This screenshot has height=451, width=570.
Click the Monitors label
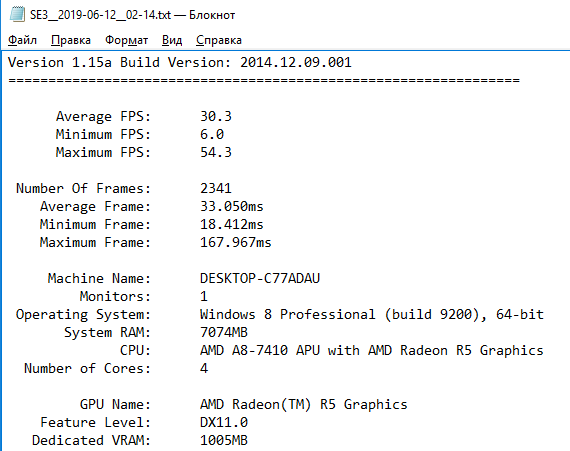tap(115, 297)
